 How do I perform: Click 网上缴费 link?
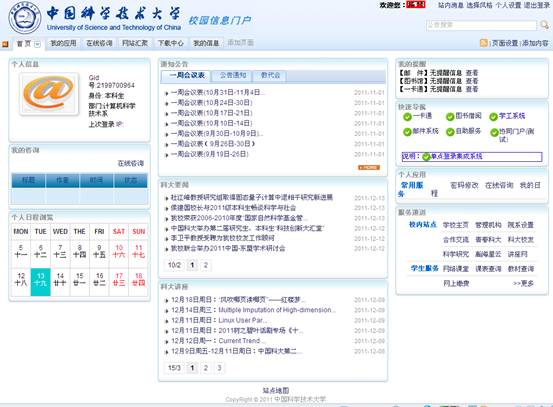[456, 283]
